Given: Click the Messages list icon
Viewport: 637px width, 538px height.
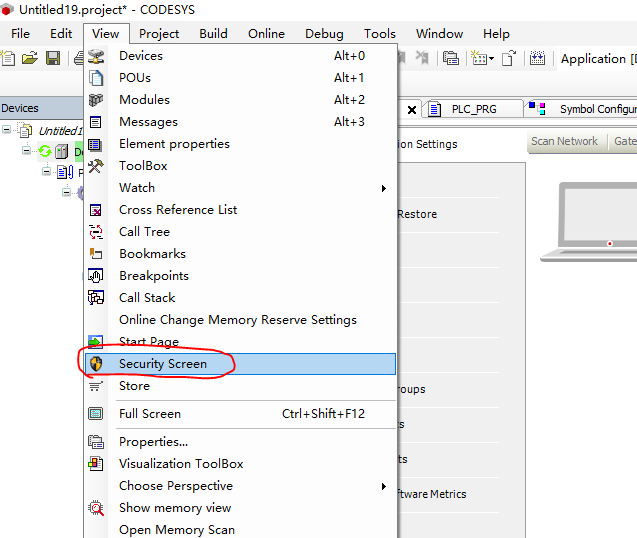Looking at the screenshot, I should point(96,122).
